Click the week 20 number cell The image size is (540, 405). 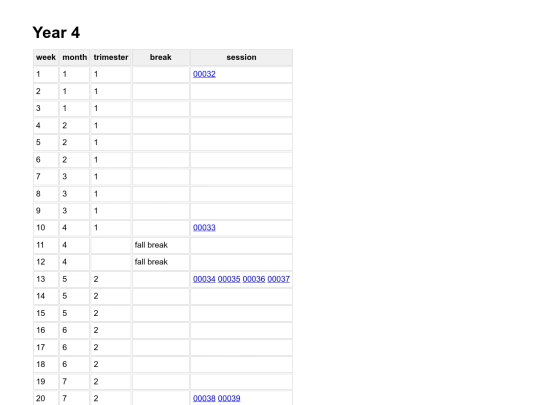click(46, 398)
